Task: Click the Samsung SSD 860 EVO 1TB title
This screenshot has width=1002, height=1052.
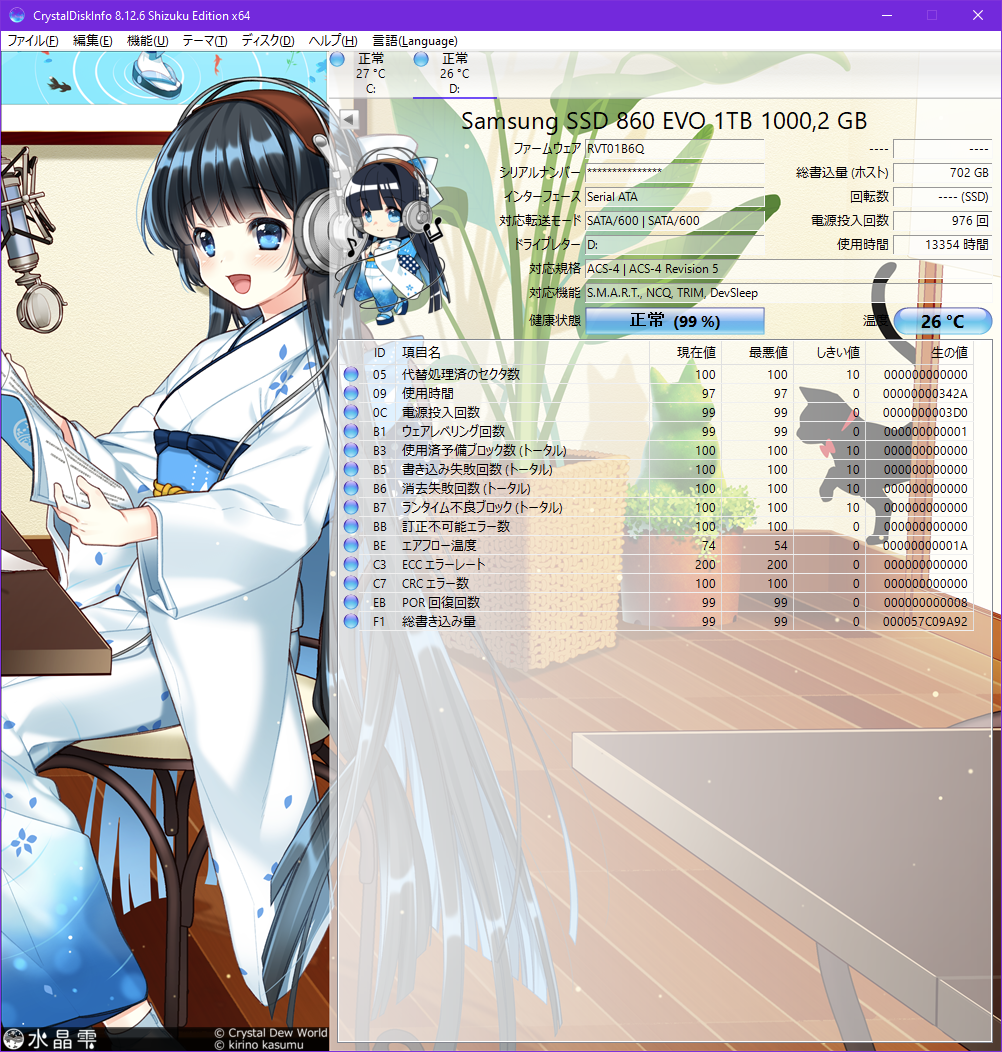Action: (664, 121)
